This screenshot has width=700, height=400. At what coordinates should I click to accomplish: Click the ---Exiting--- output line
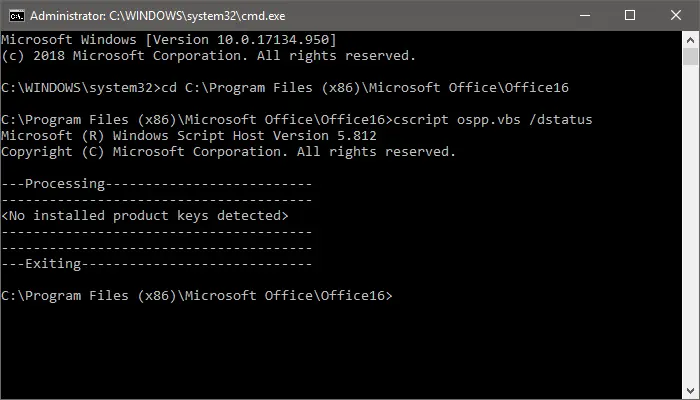pos(157,264)
